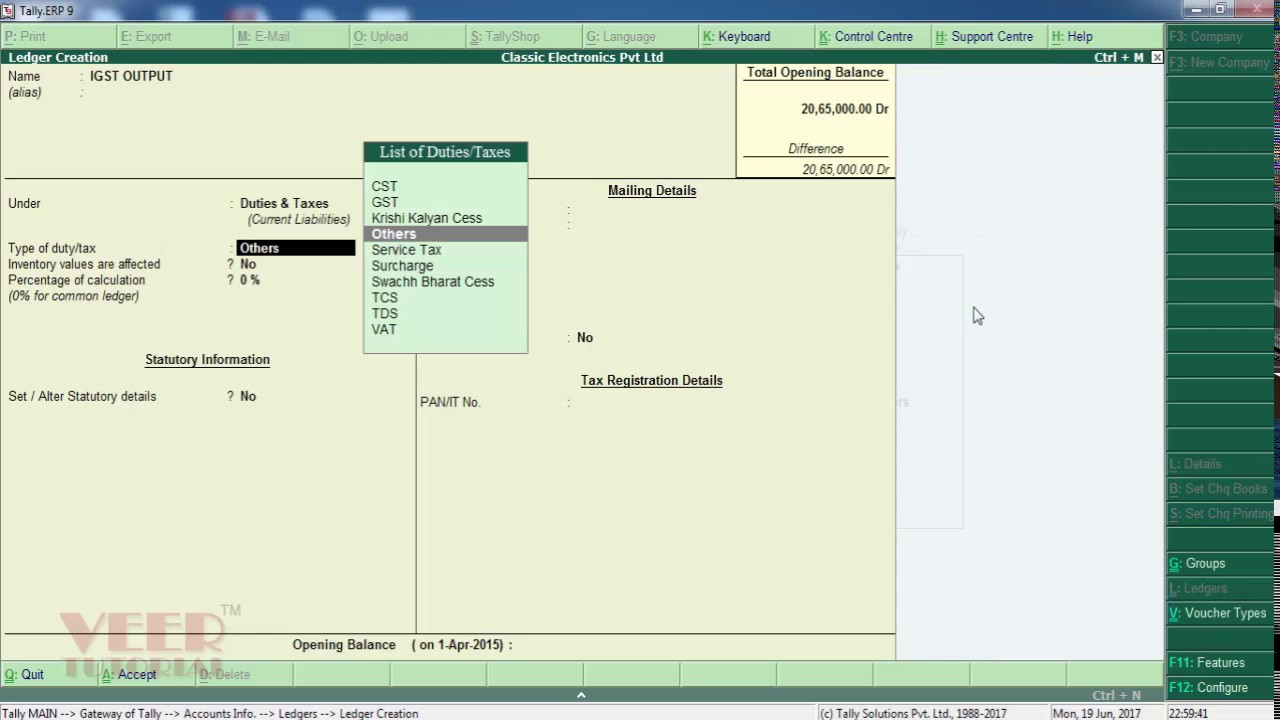Click the Details side button
Viewport: 1280px width, 720px height.
pos(1221,464)
